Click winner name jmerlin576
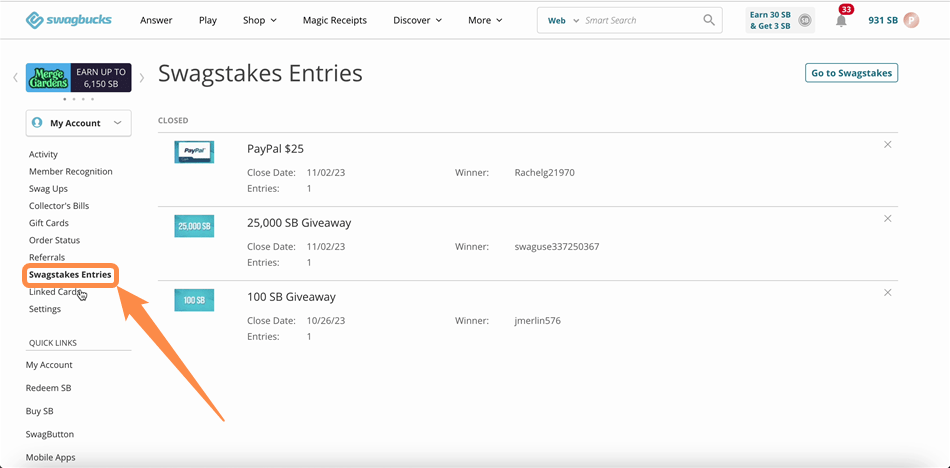 [537, 321]
